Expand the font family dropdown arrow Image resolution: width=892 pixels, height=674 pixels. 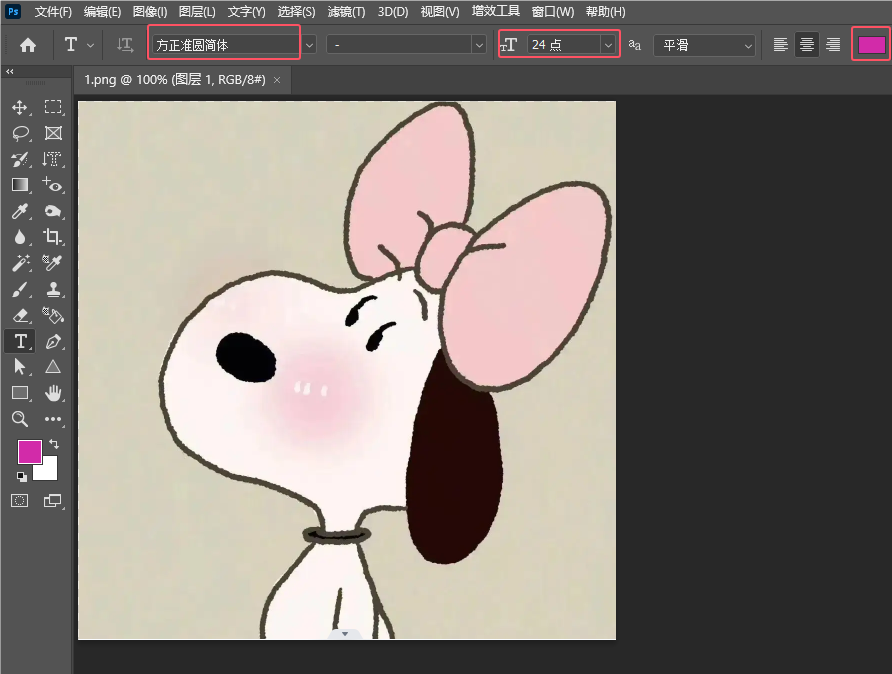(309, 45)
